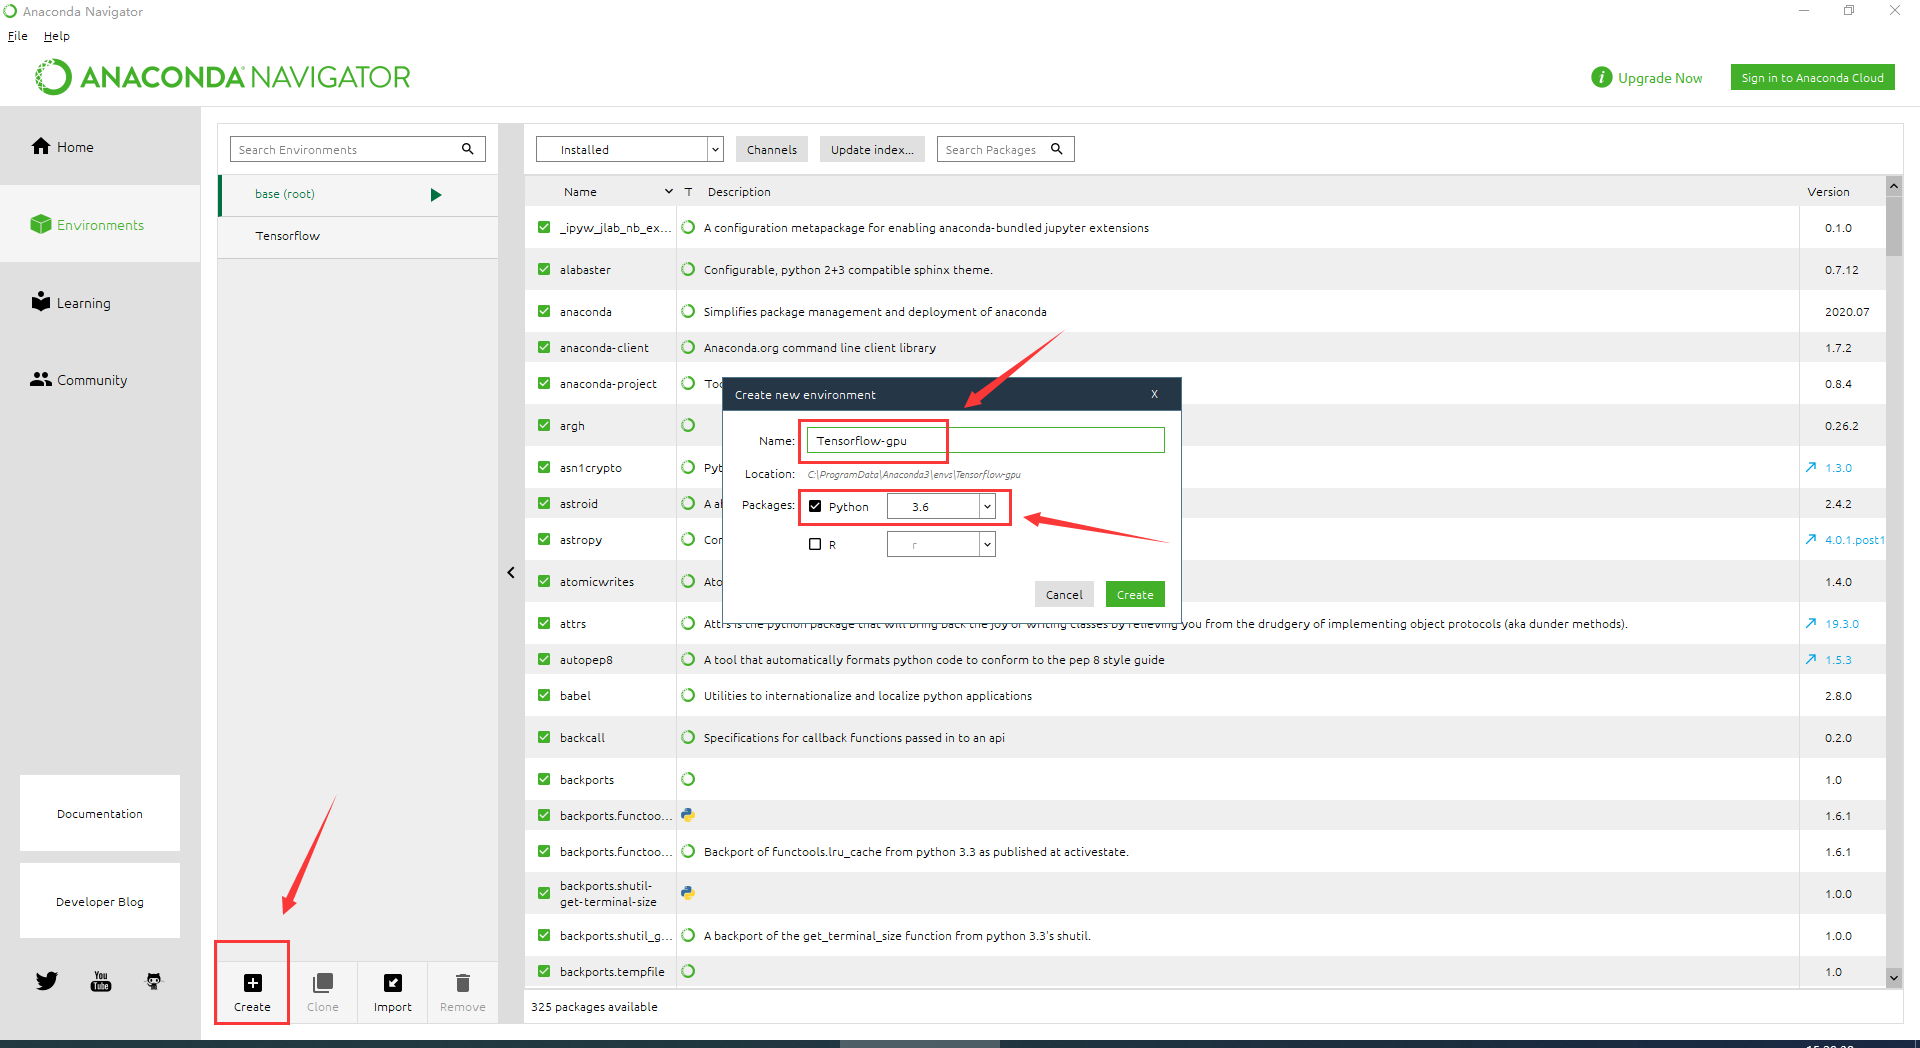Sort packages by Name column arrow

pos(669,191)
